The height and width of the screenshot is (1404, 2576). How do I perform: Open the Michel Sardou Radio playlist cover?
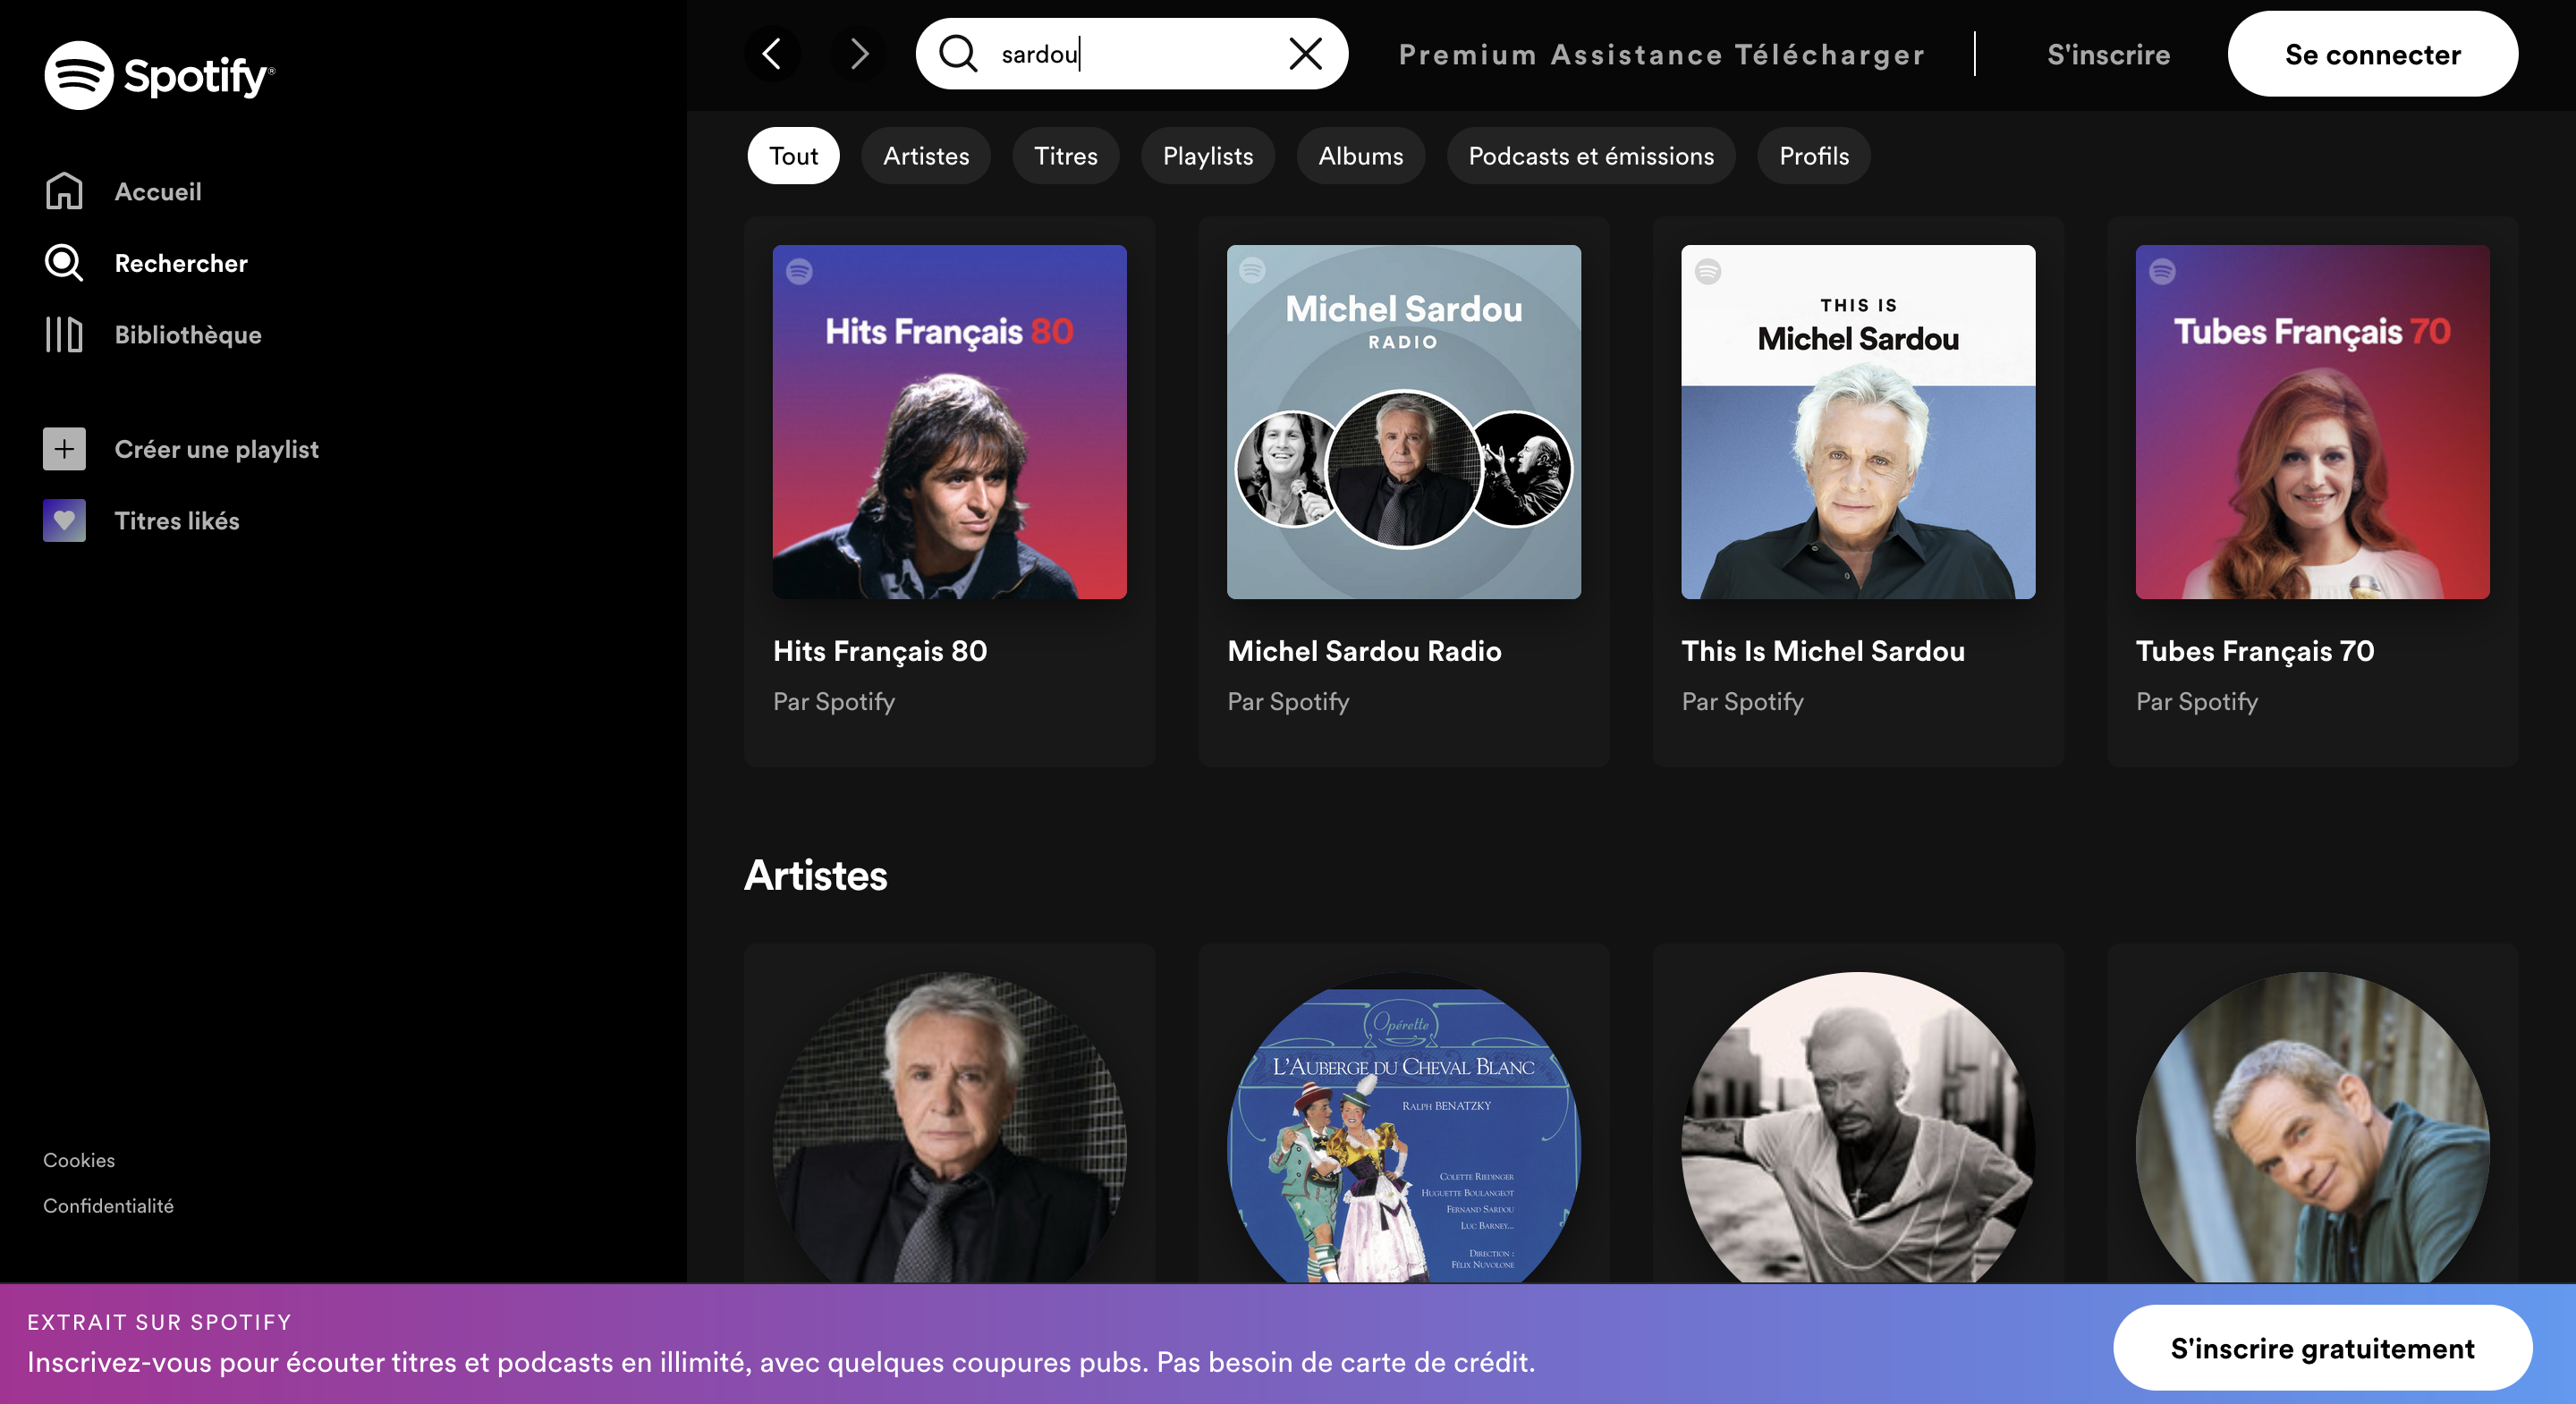pos(1403,422)
